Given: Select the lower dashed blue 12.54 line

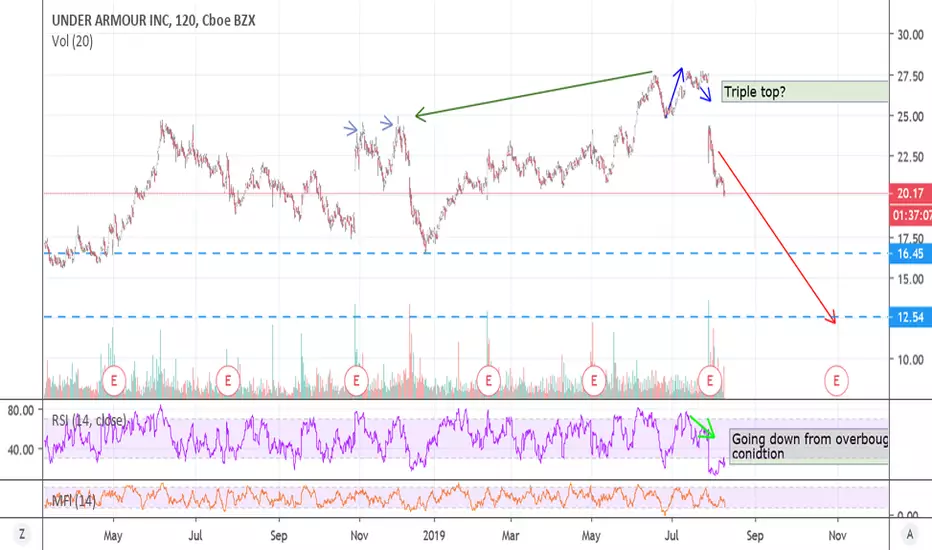Looking at the screenshot, I should (467, 317).
